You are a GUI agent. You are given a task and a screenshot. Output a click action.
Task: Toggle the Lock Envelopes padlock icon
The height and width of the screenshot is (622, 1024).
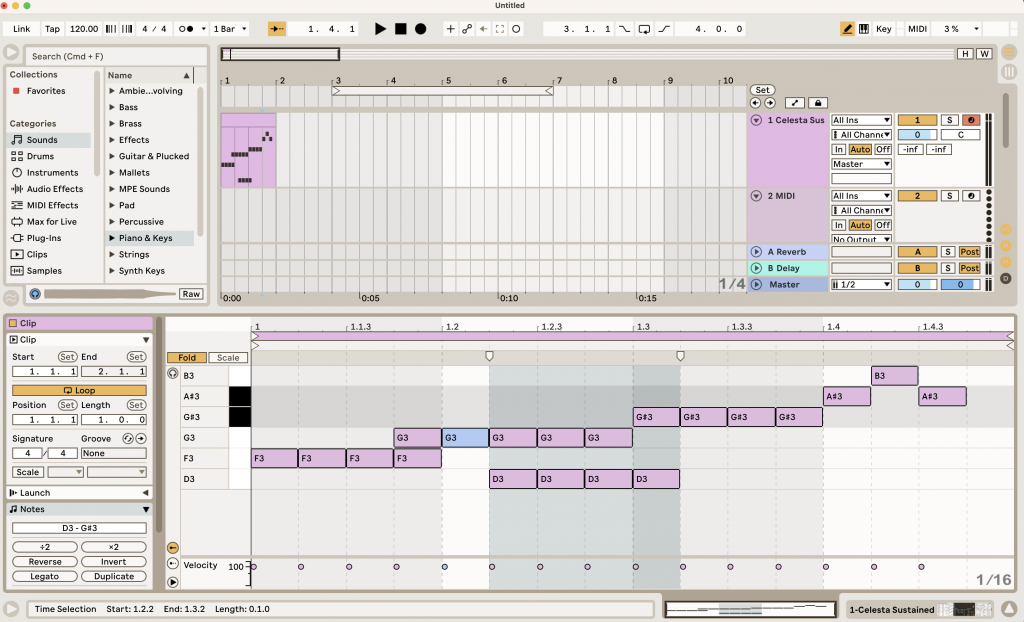[818, 103]
